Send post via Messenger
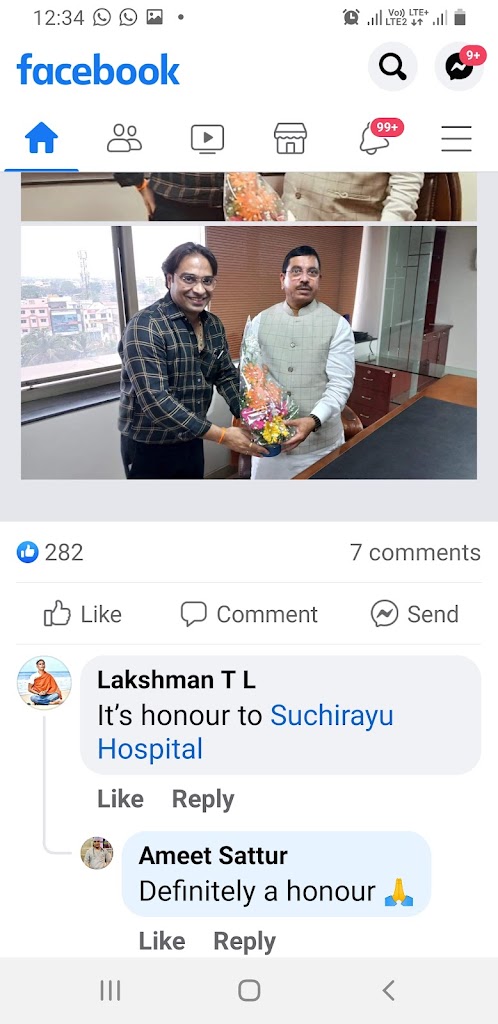The height and width of the screenshot is (1024, 498). tap(415, 614)
